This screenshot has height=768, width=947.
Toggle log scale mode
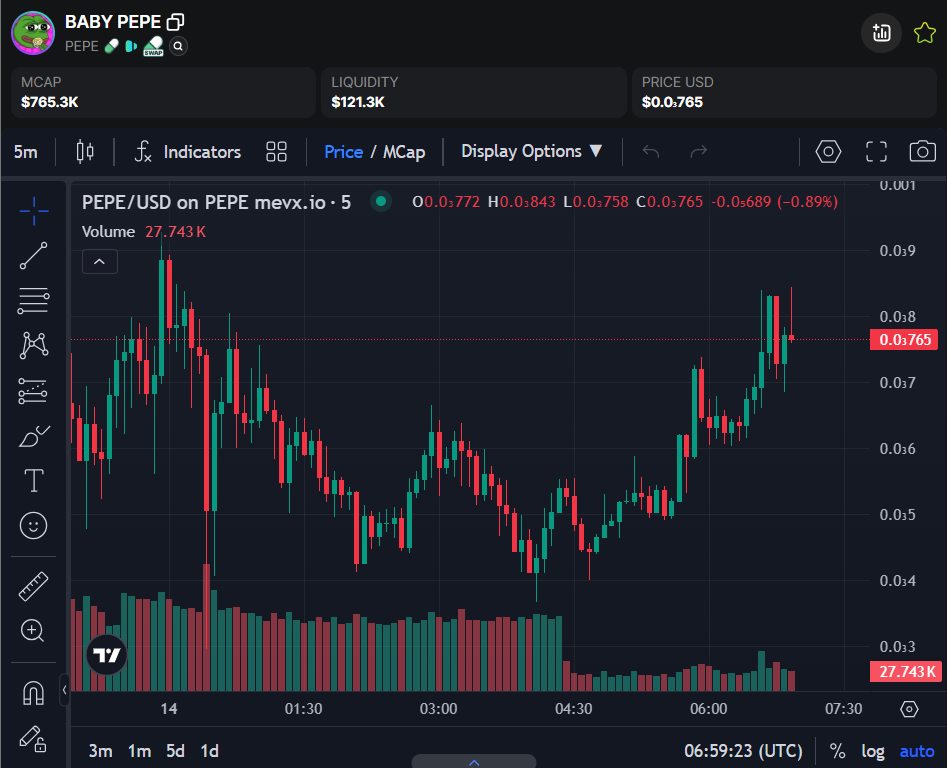click(873, 751)
